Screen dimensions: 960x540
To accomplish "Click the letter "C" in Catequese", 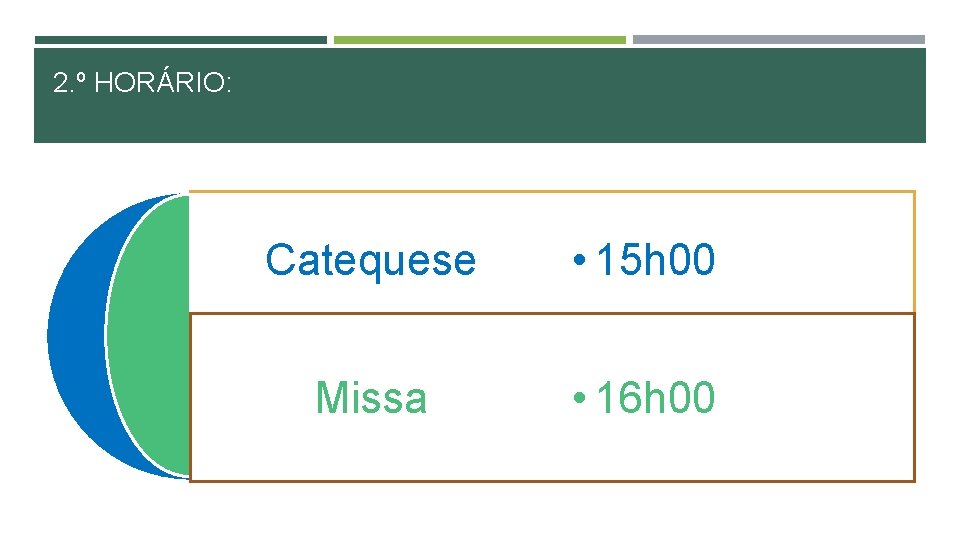I will pos(280,260).
